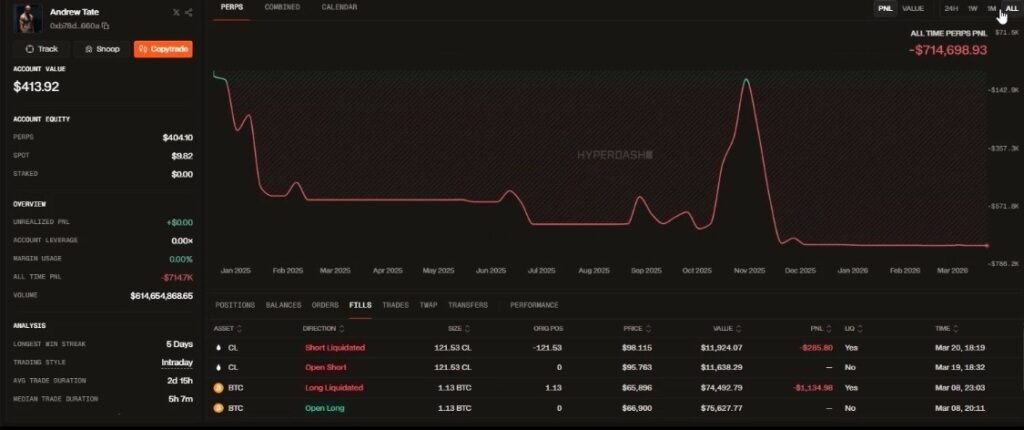Image resolution: width=1024 pixels, height=430 pixels.
Task: Click the Open Long direction text
Action: click(325, 408)
